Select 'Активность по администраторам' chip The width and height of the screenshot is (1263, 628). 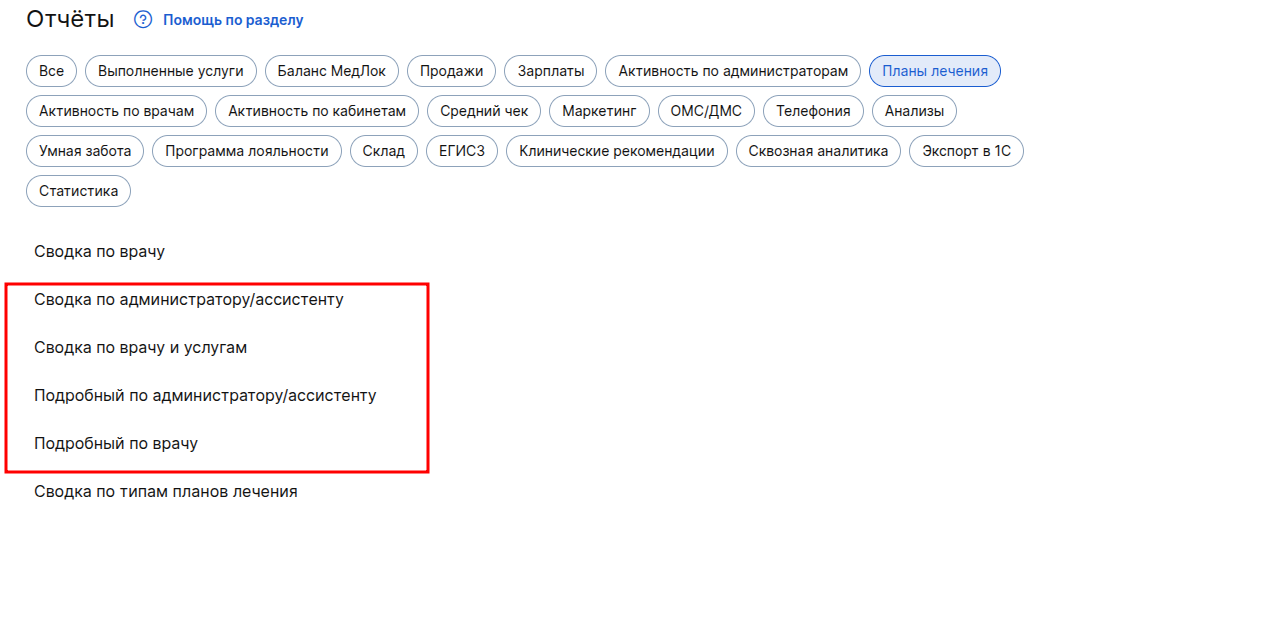pyautogui.click(x=732, y=71)
